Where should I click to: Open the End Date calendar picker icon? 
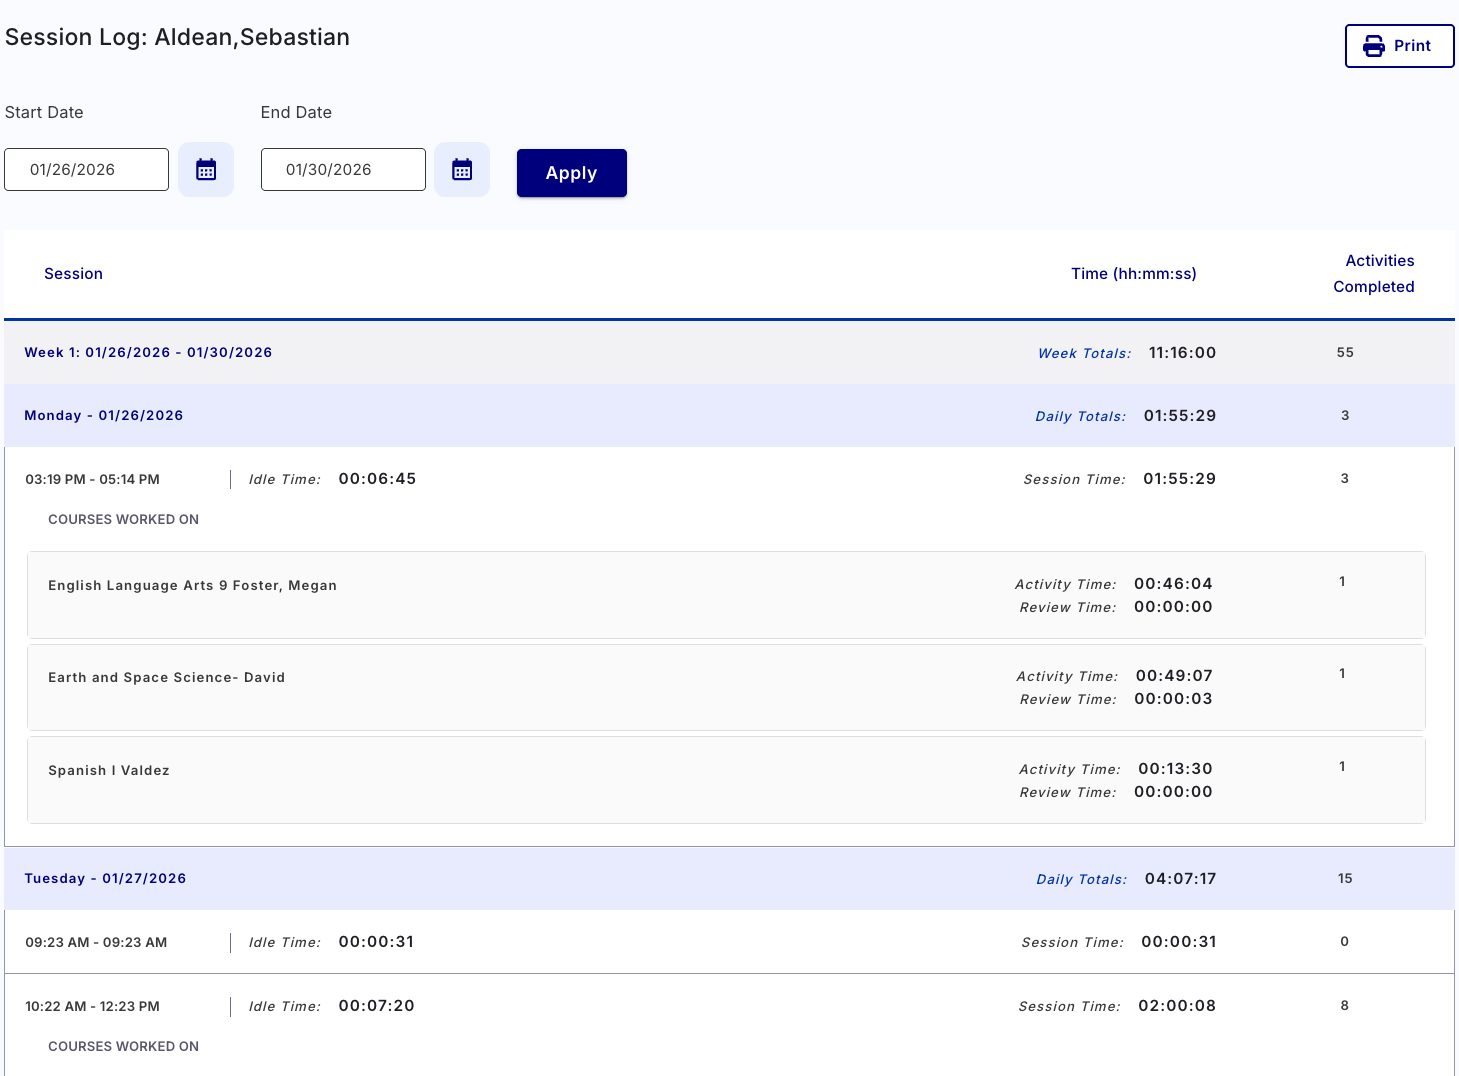pos(462,170)
